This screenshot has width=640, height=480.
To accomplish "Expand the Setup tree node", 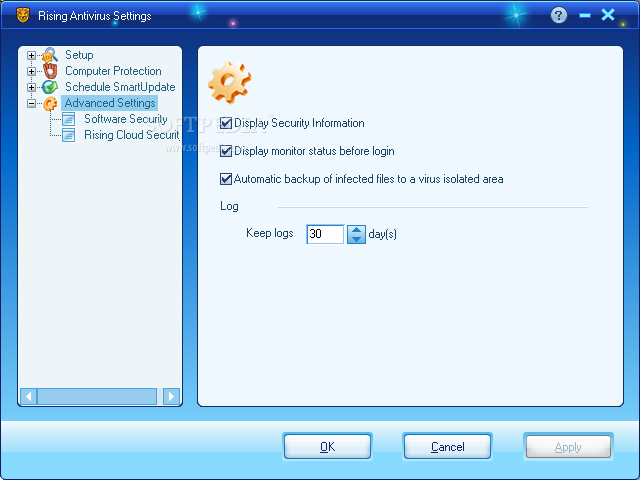I will 31,55.
